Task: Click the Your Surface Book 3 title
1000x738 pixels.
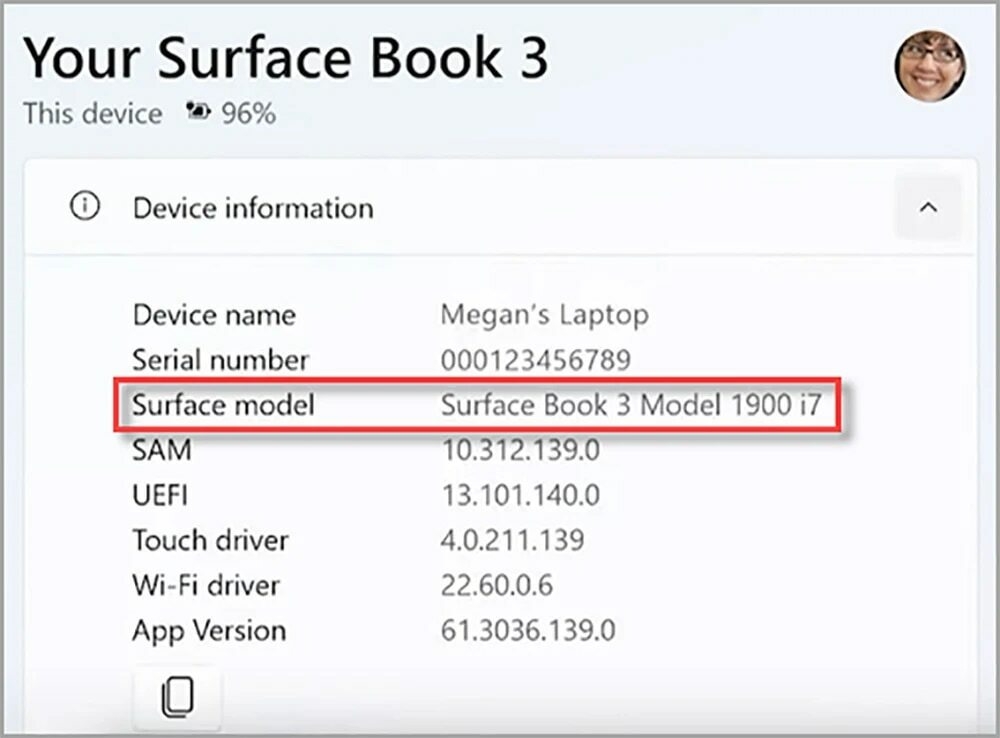Action: click(x=286, y=57)
